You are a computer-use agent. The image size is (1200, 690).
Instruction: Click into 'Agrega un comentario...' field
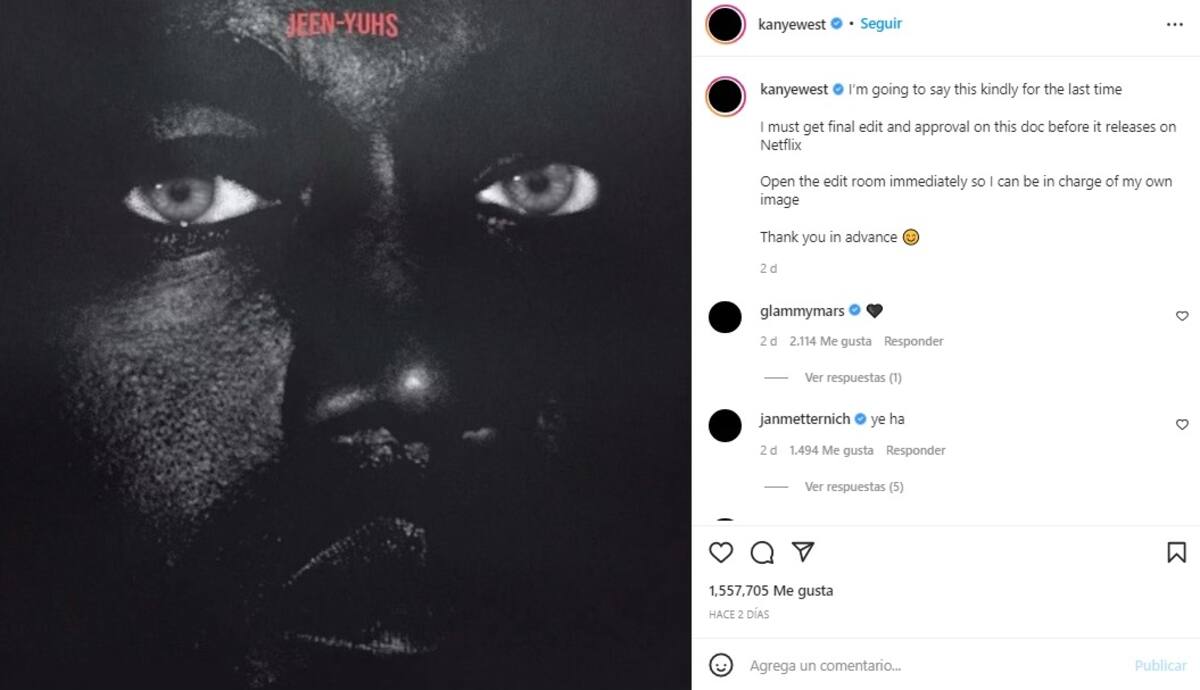tap(930, 665)
